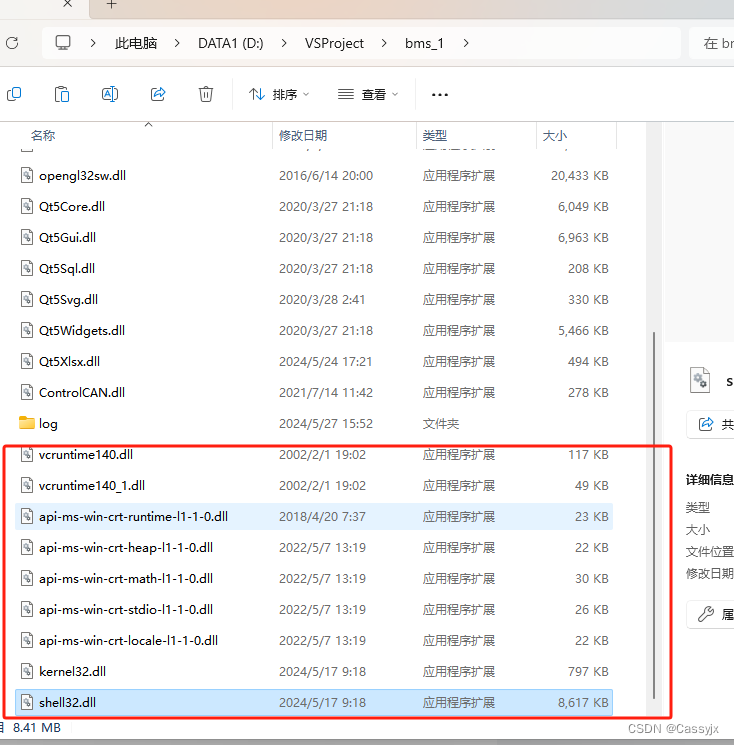
Task: Go to DATA1 (D:) in the breadcrumb
Action: click(230, 43)
